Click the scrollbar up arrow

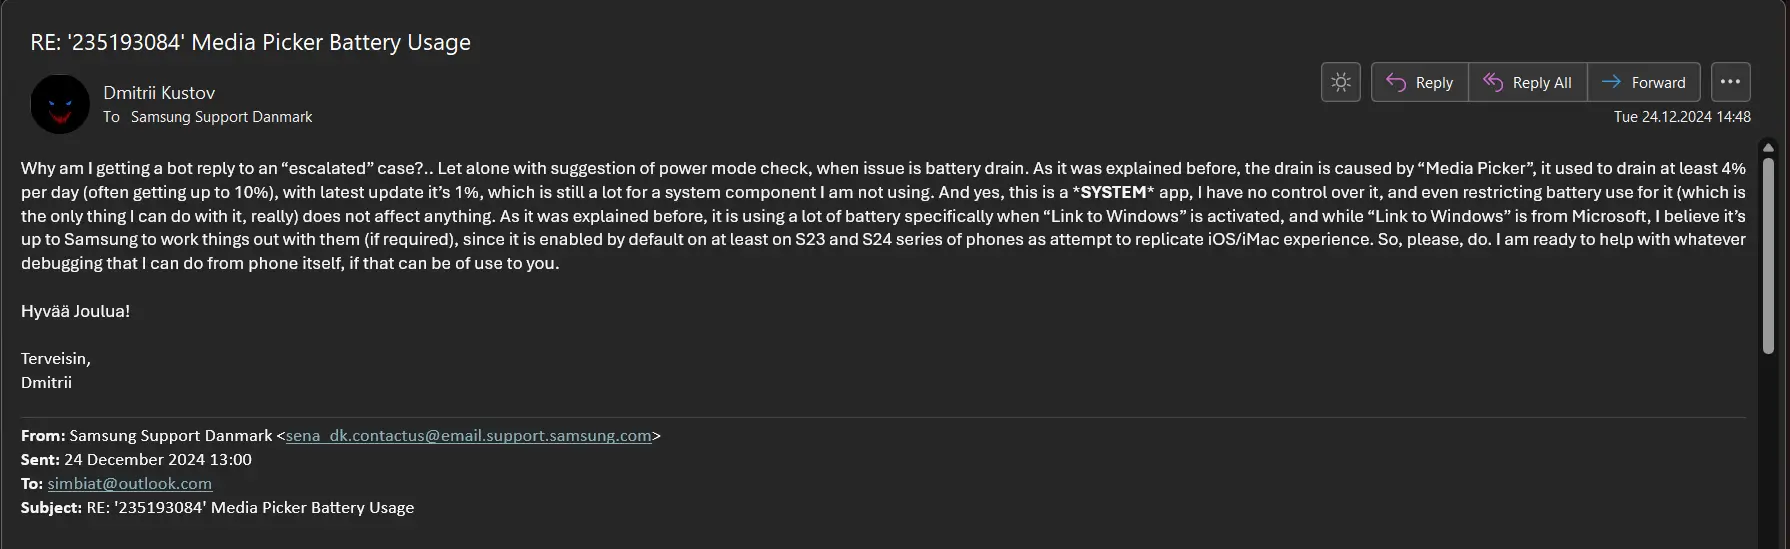click(x=1768, y=147)
